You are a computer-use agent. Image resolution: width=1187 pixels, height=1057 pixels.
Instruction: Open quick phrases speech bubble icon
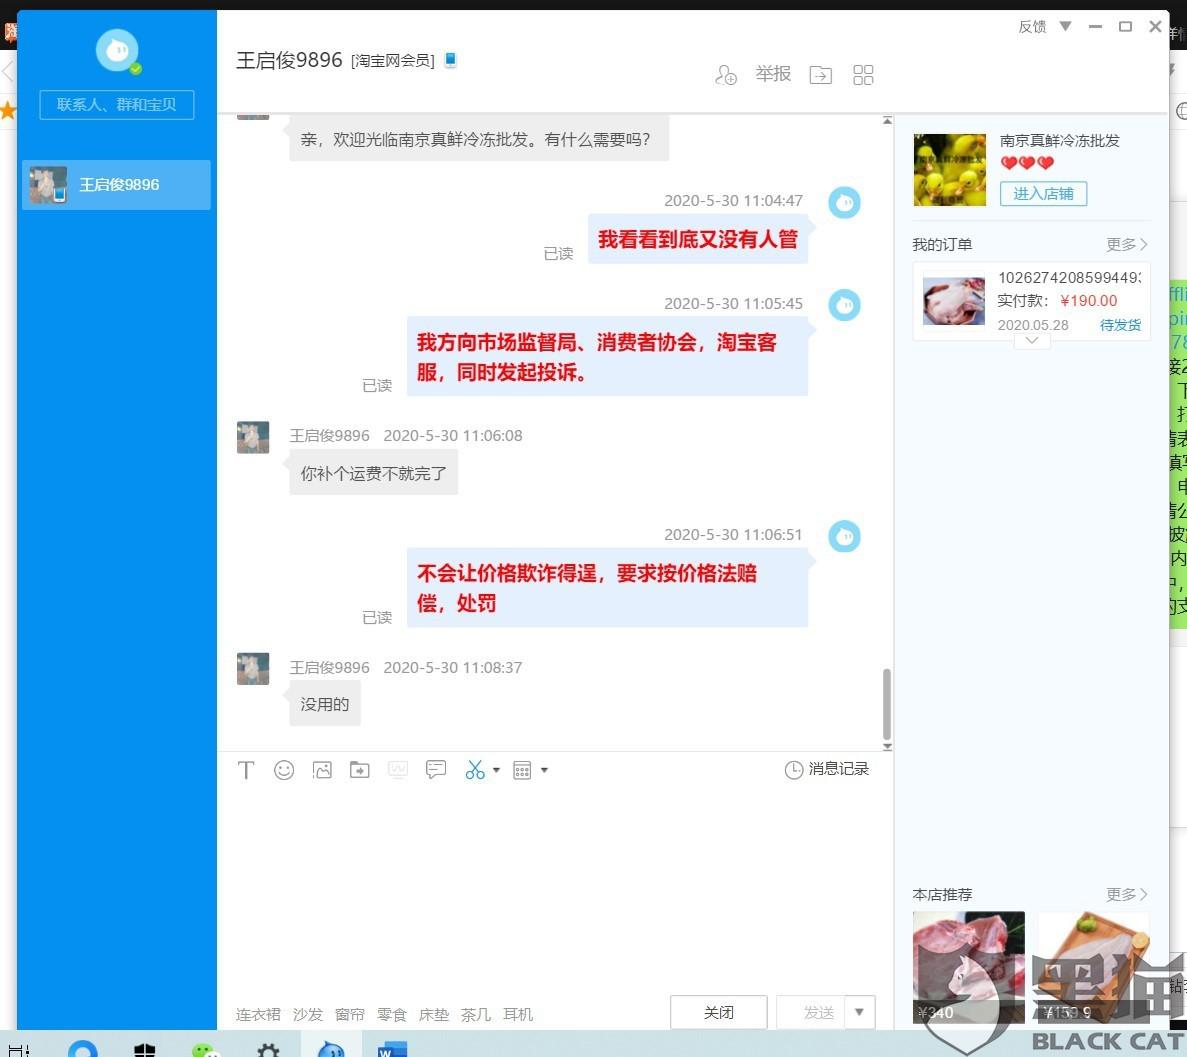[436, 770]
